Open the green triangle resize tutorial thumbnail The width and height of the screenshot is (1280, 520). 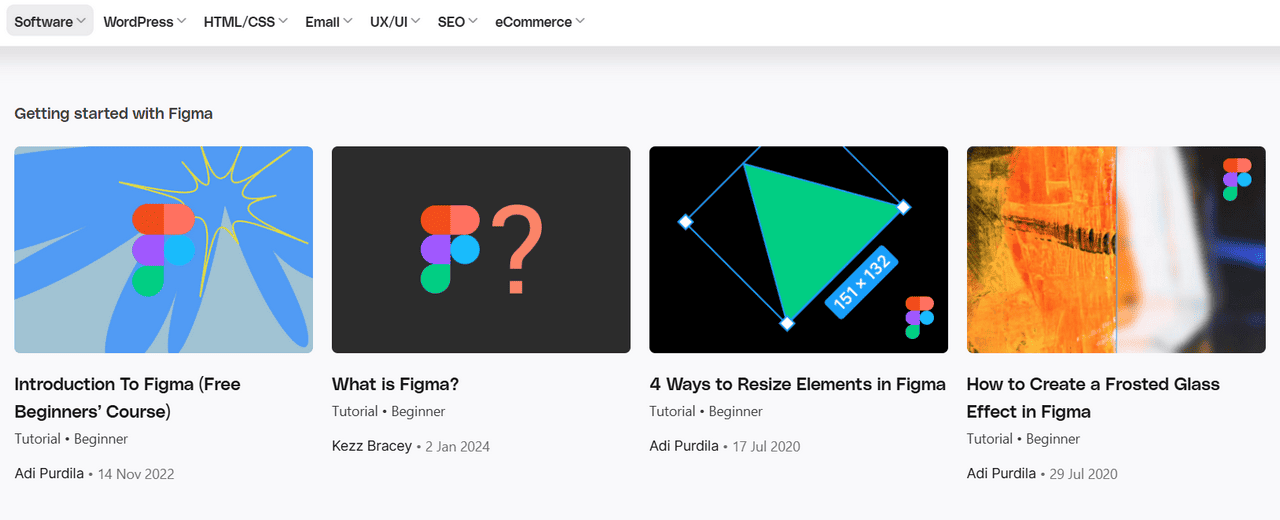pos(798,250)
